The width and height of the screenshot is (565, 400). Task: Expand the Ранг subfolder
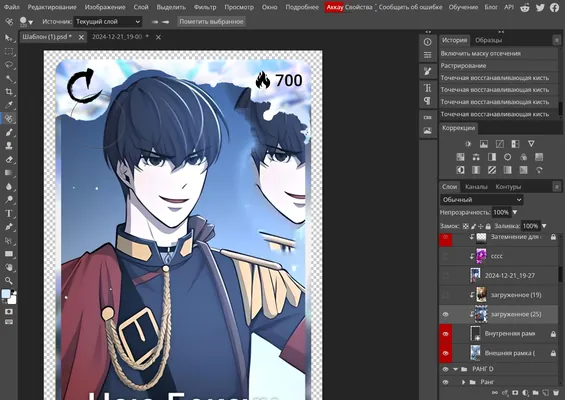pos(464,382)
